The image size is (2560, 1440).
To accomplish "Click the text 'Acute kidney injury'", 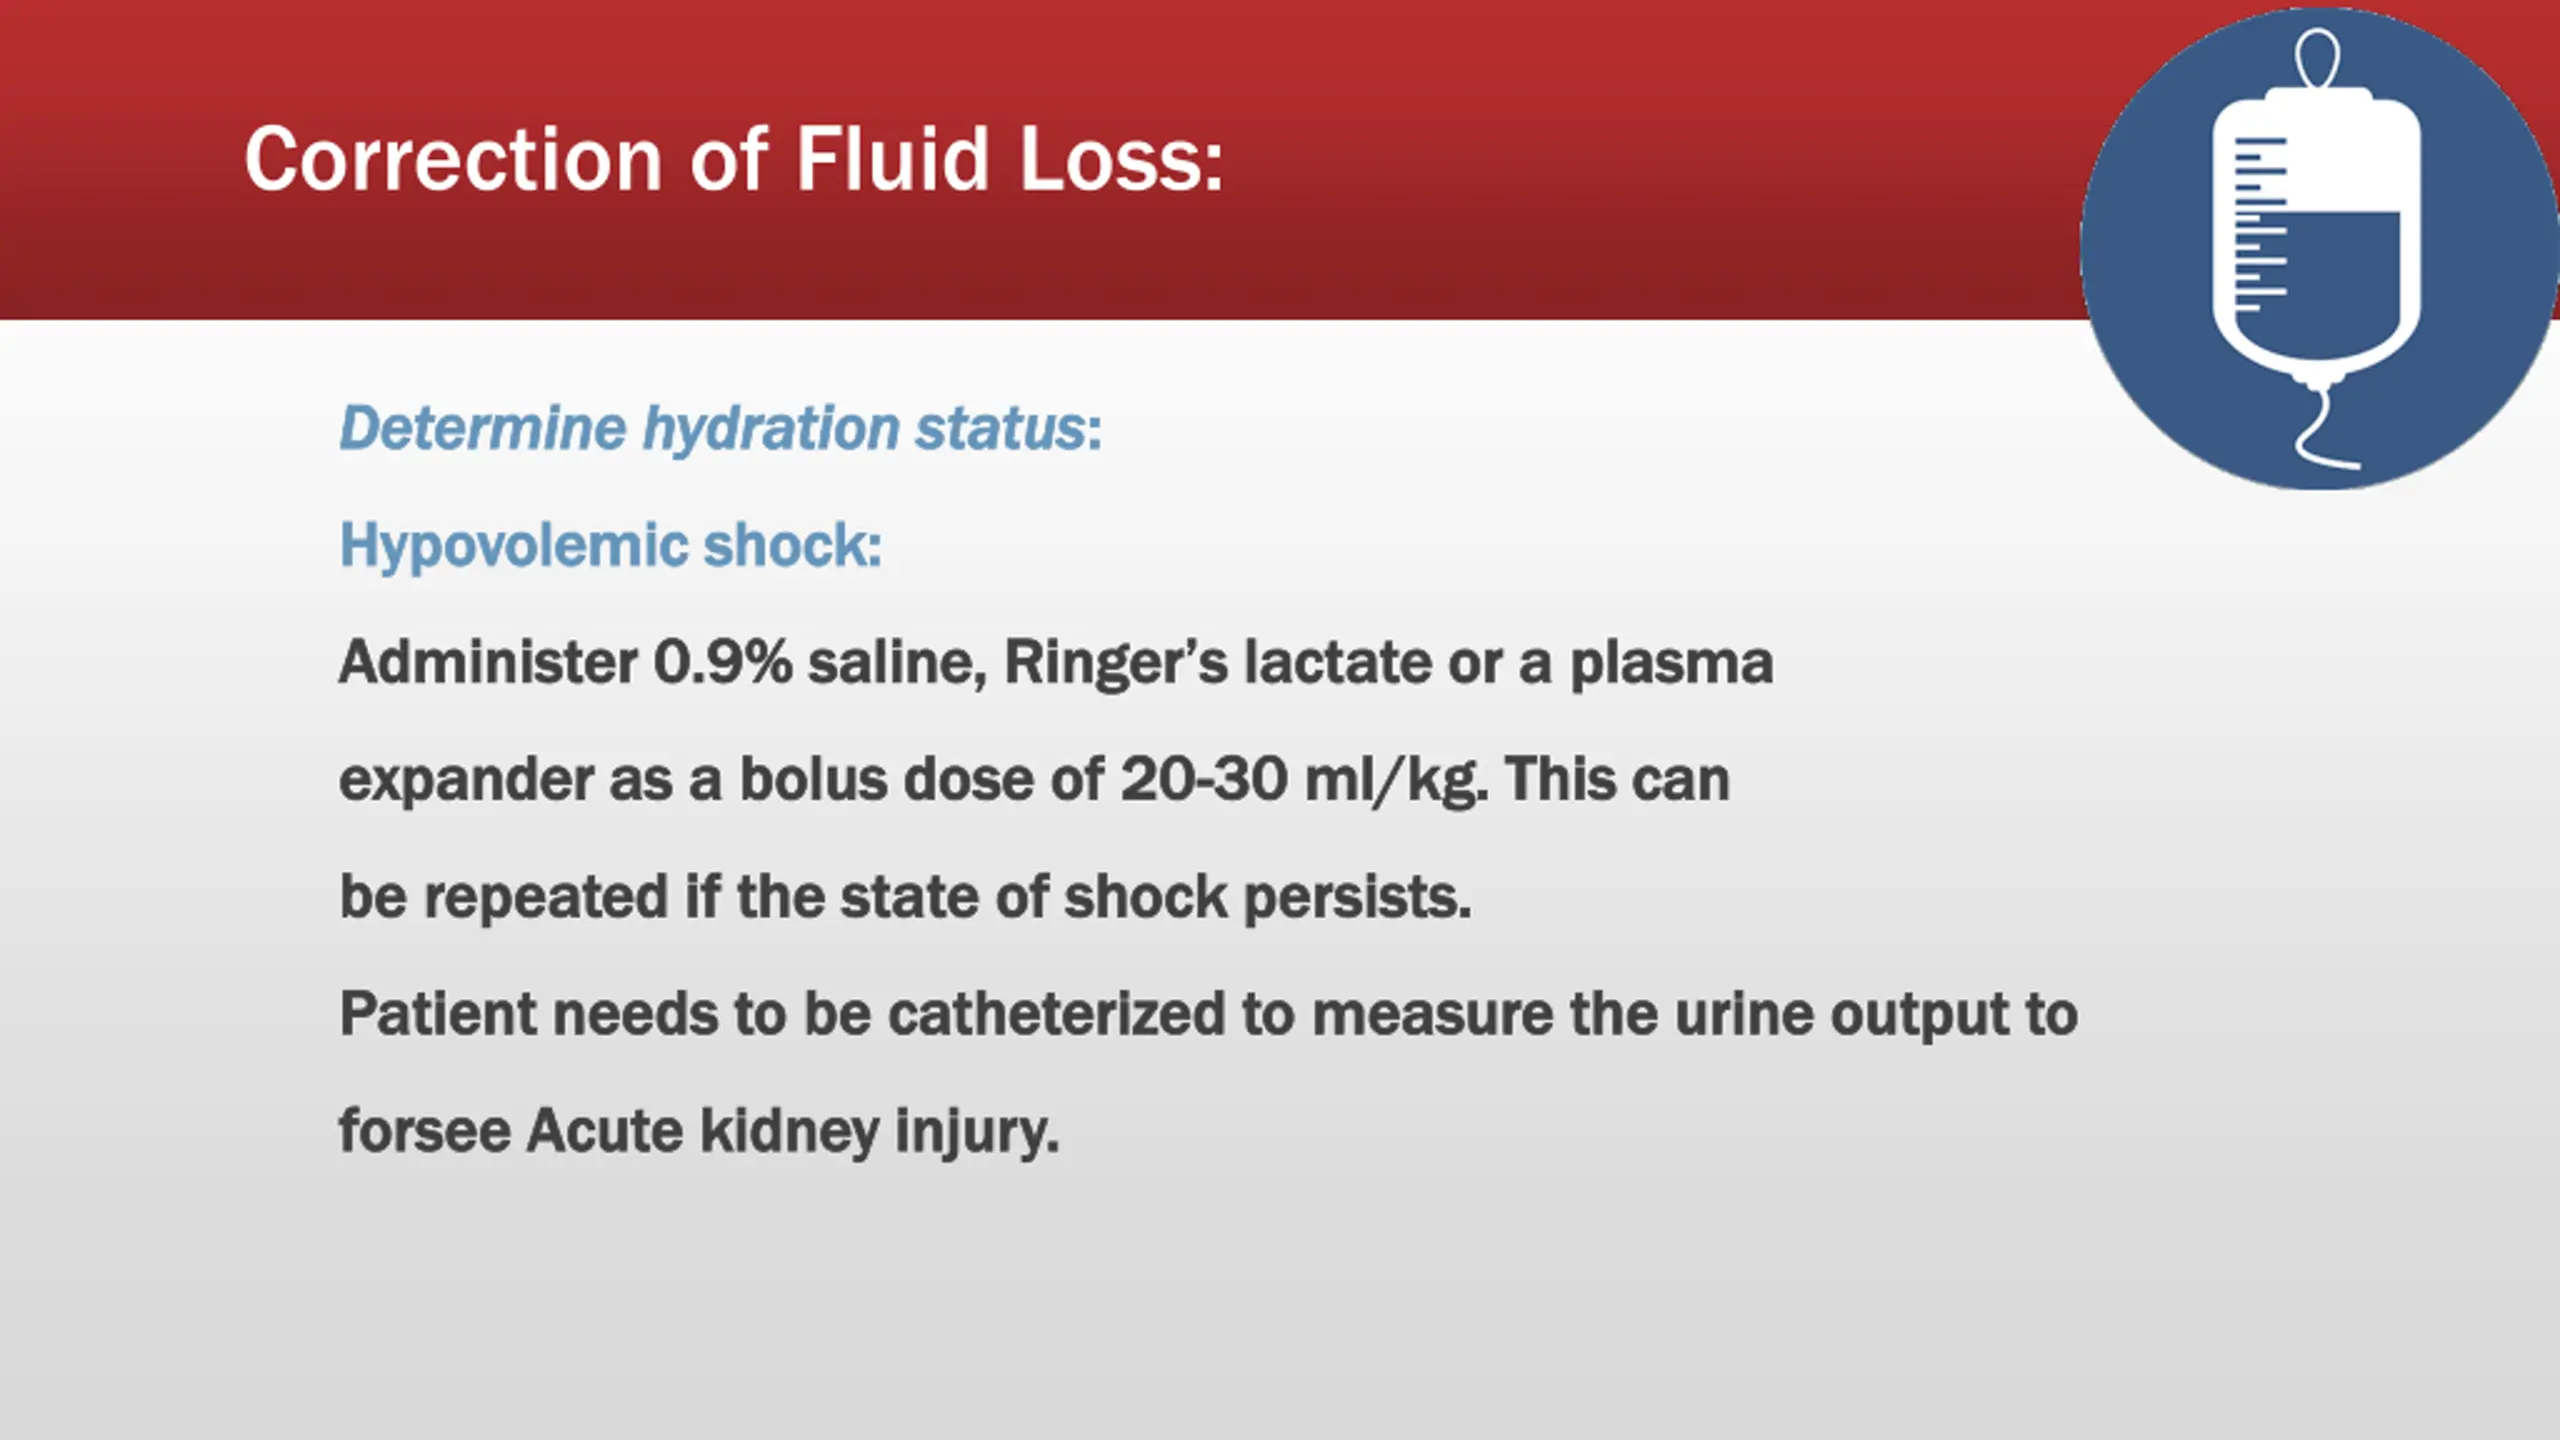I will pos(791,1131).
